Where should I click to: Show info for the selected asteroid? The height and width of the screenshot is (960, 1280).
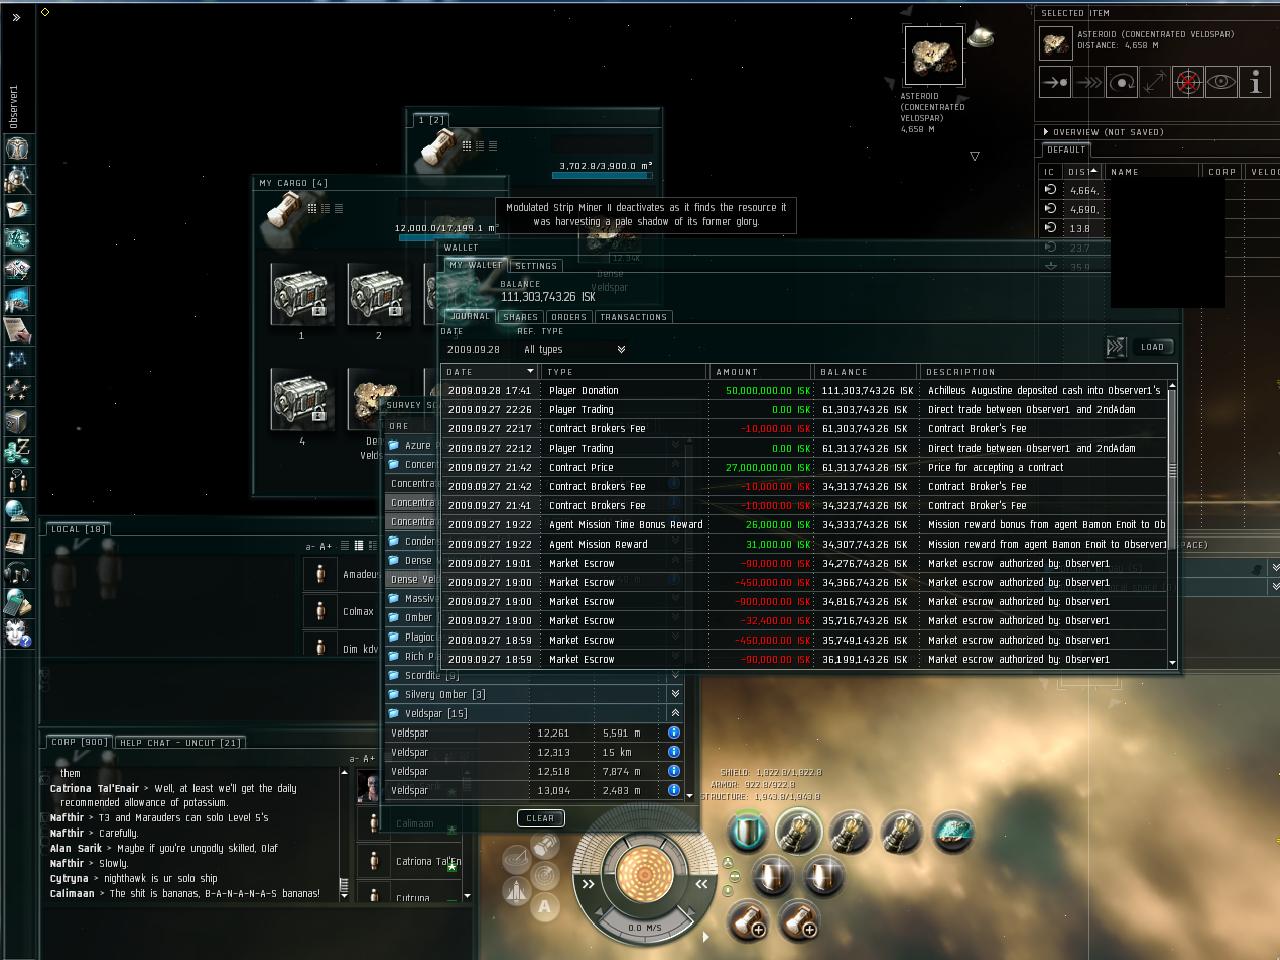click(x=1254, y=83)
